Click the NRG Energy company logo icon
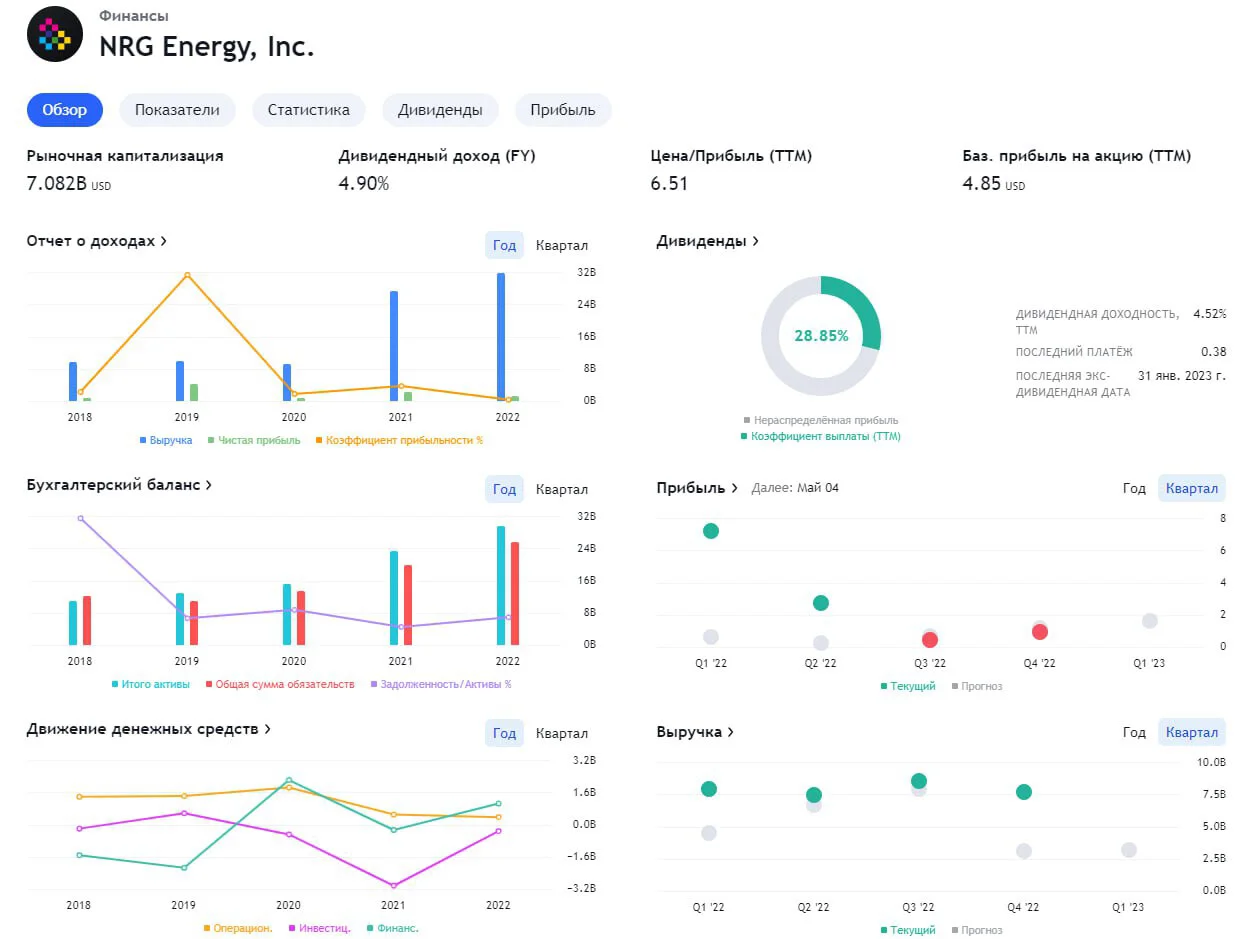 pos(55,34)
